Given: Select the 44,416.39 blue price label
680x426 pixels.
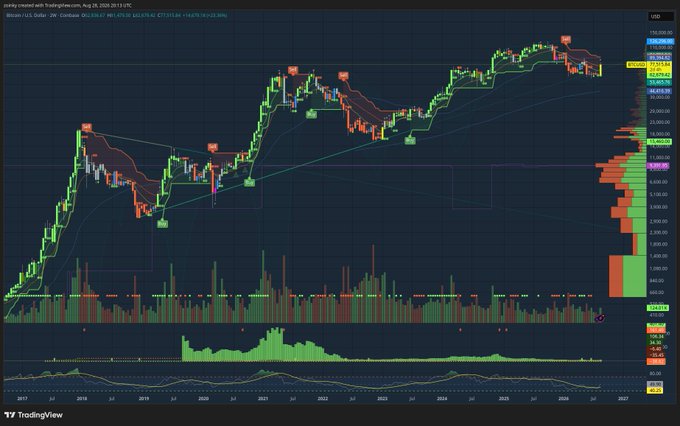Looking at the screenshot, I should pyautogui.click(x=660, y=91).
